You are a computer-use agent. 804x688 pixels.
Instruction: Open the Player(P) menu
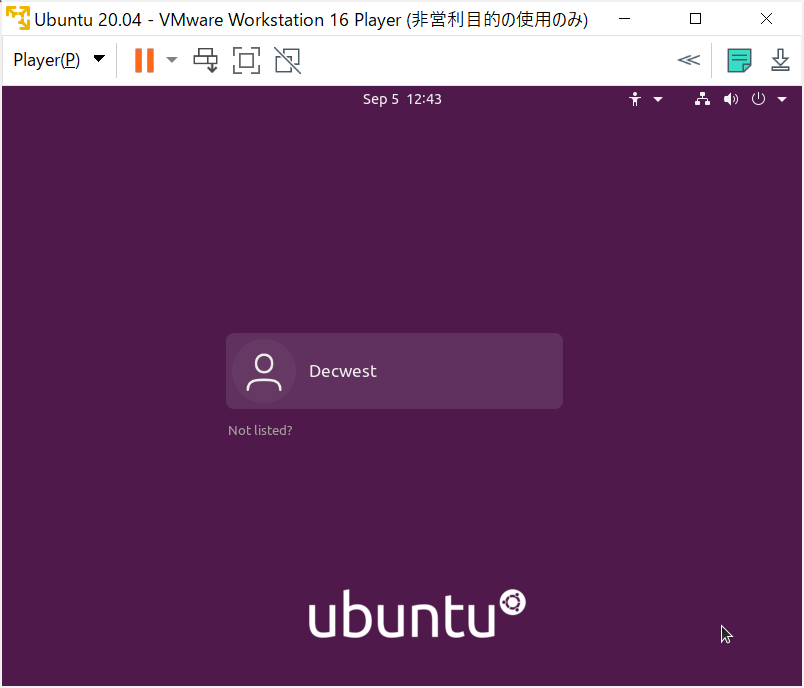[59, 60]
